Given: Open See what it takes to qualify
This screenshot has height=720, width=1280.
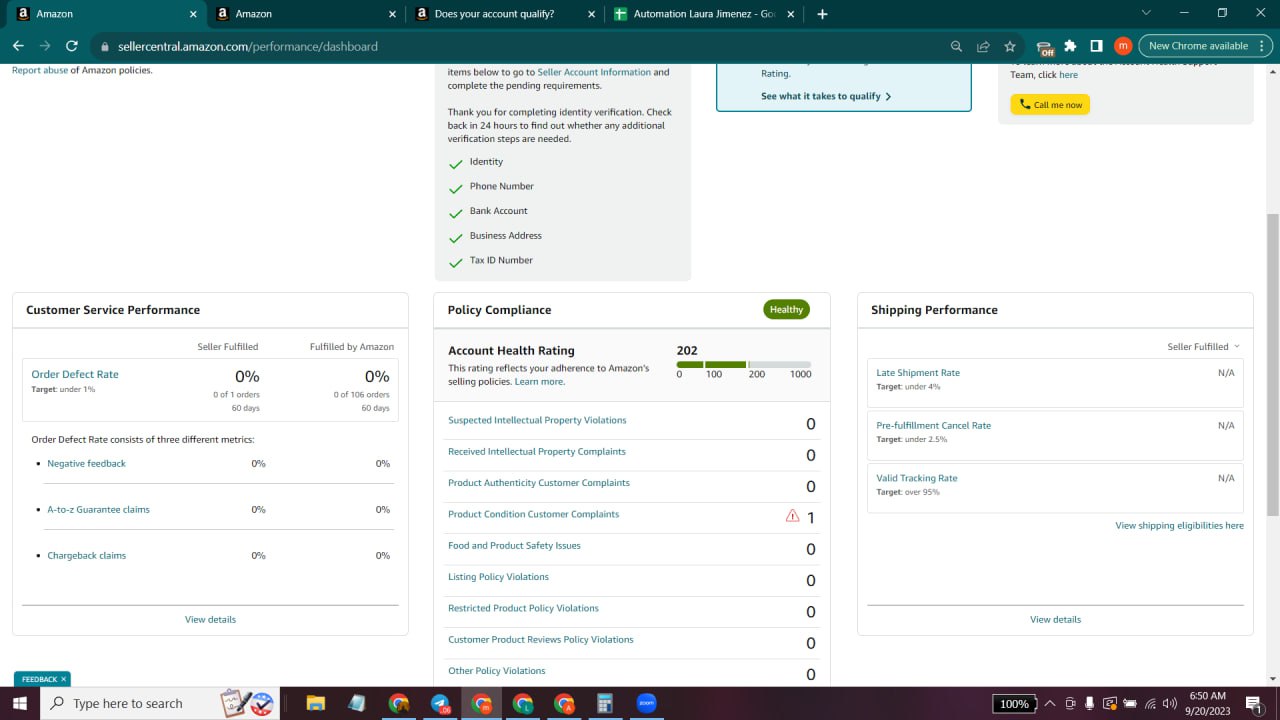Looking at the screenshot, I should coord(826,96).
